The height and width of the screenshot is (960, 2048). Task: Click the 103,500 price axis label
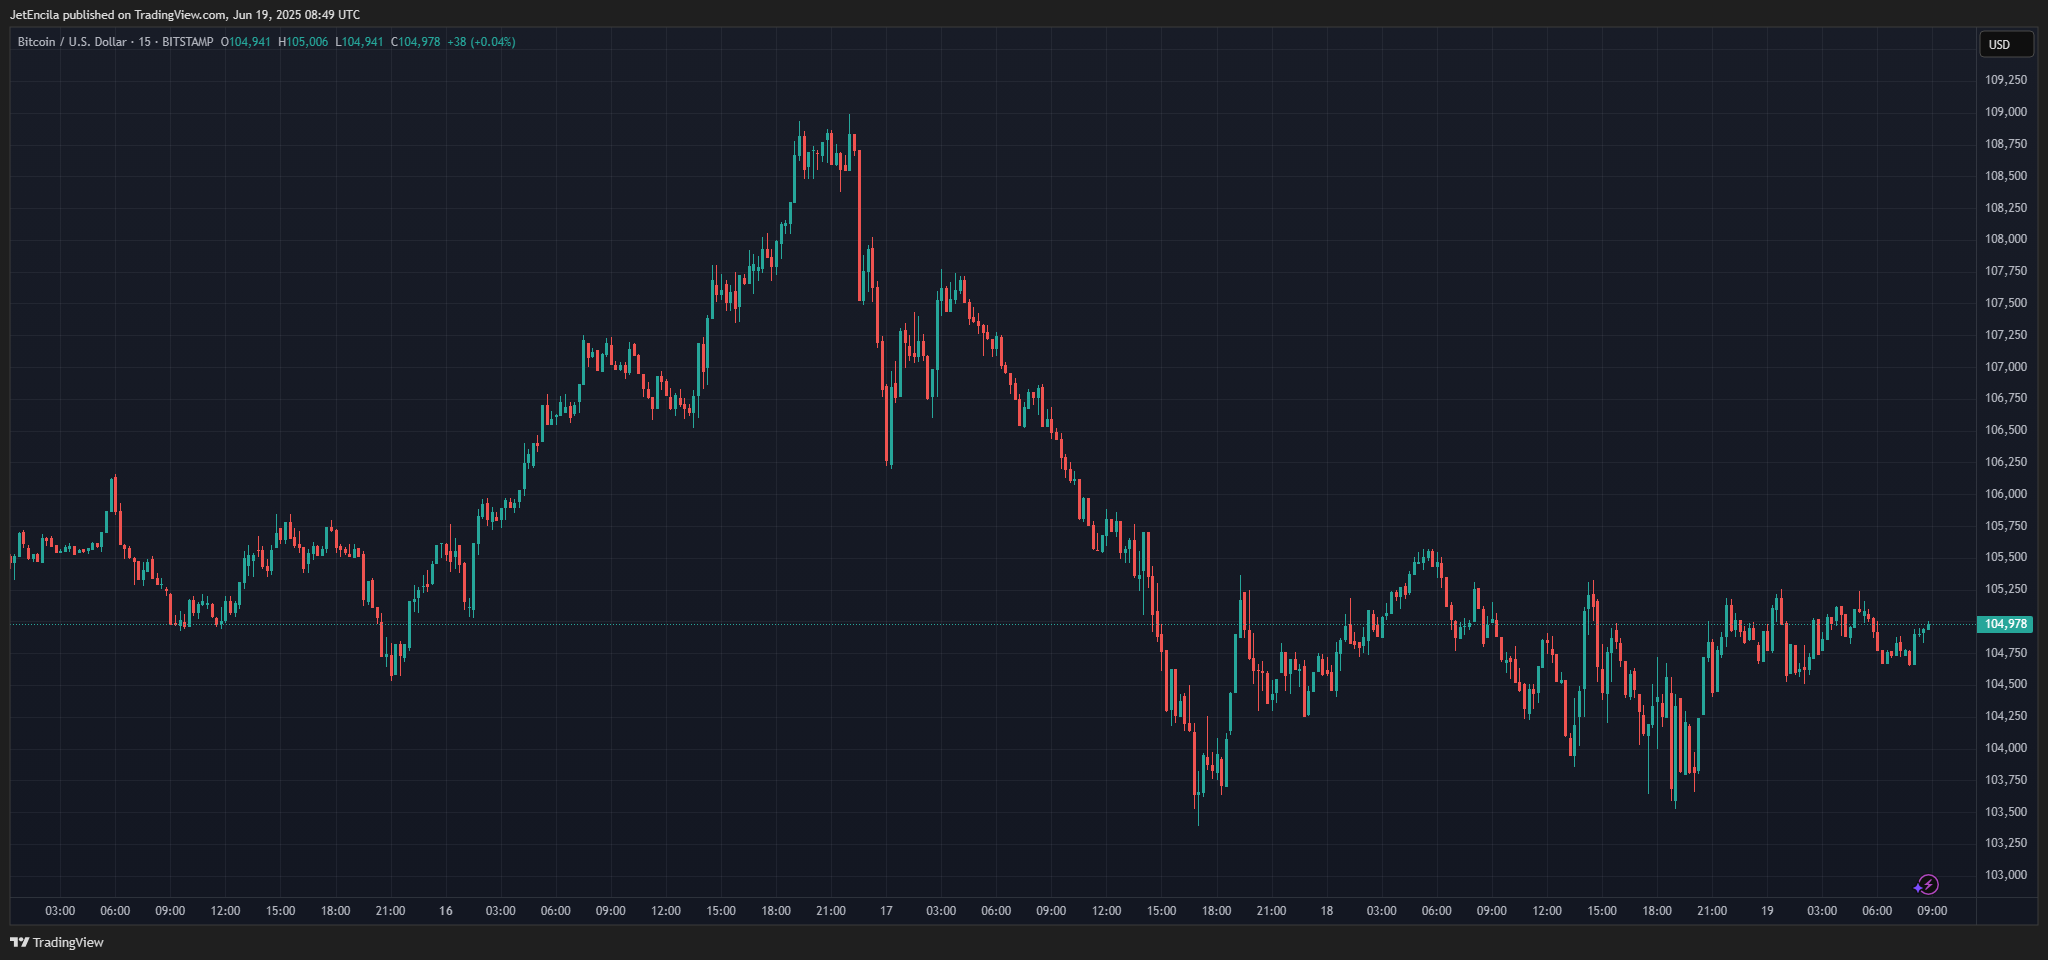(2006, 812)
